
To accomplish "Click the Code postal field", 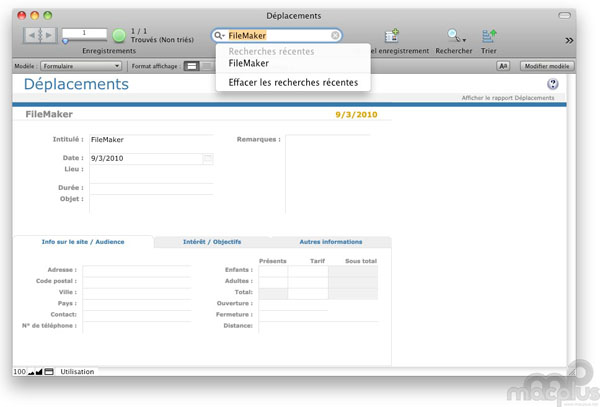I will 137,282.
